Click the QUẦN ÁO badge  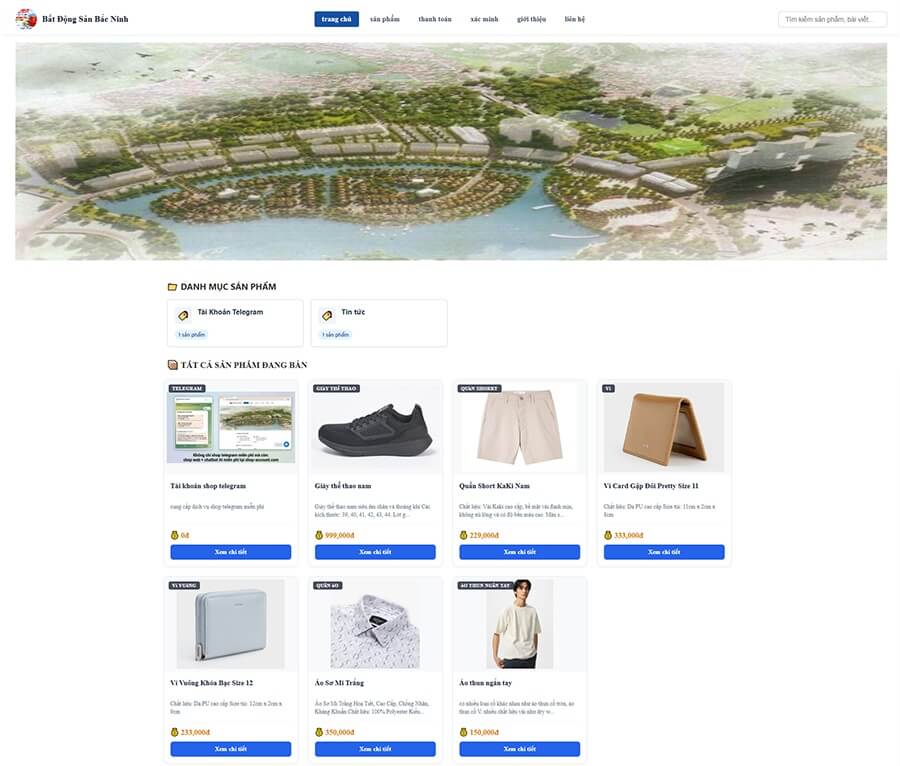point(328,585)
